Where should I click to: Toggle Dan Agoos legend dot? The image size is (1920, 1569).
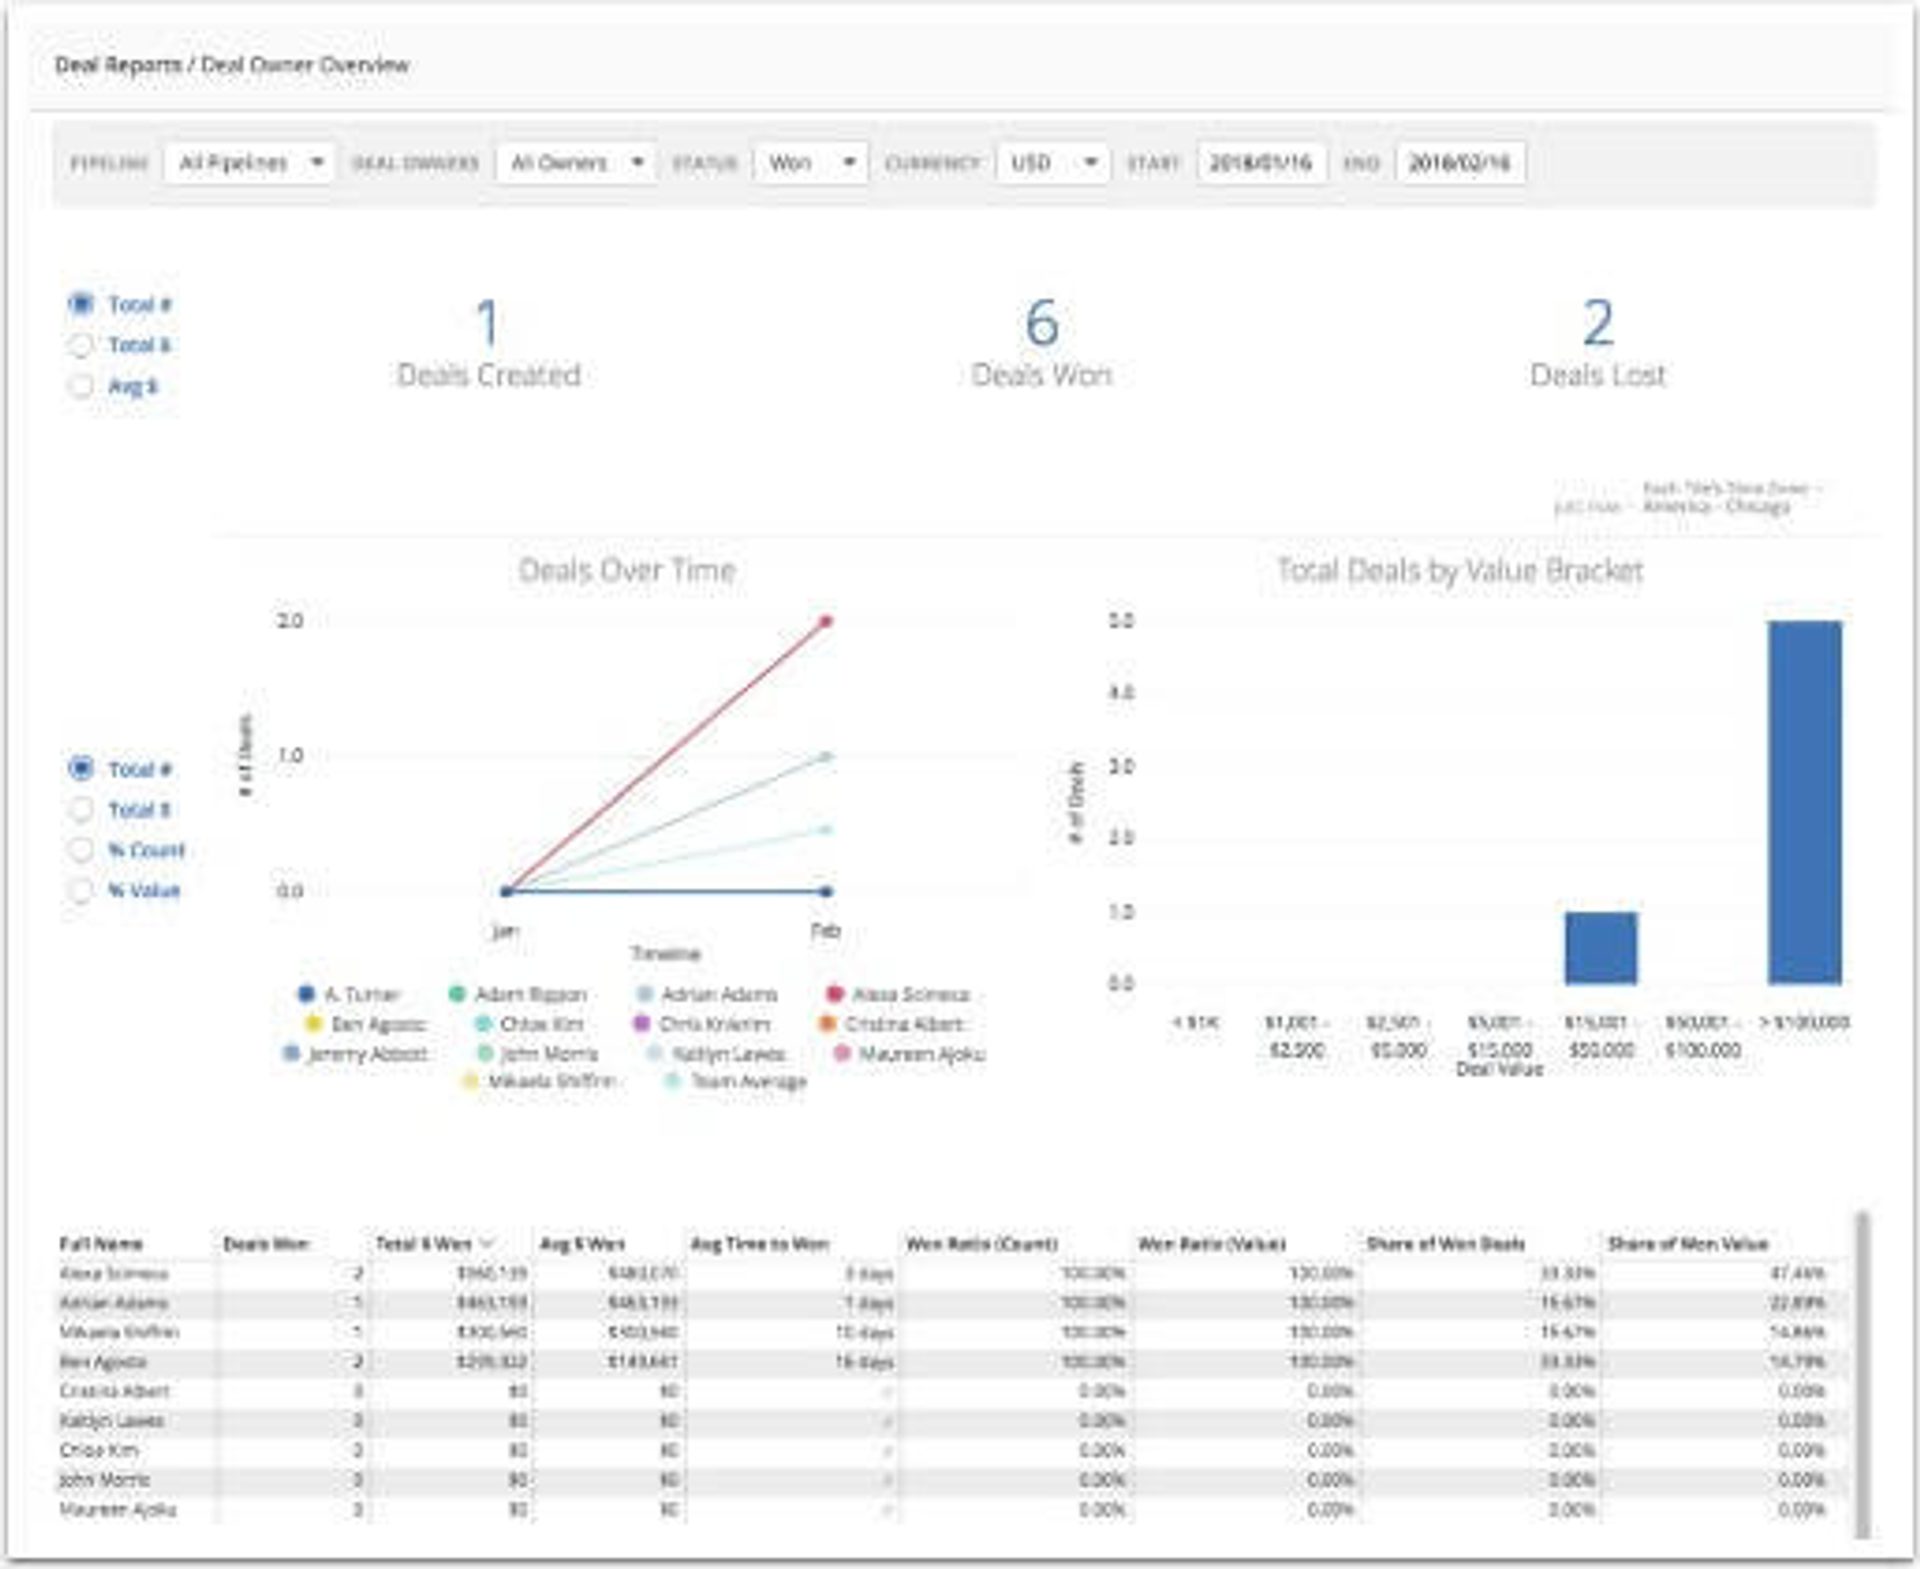(313, 1024)
